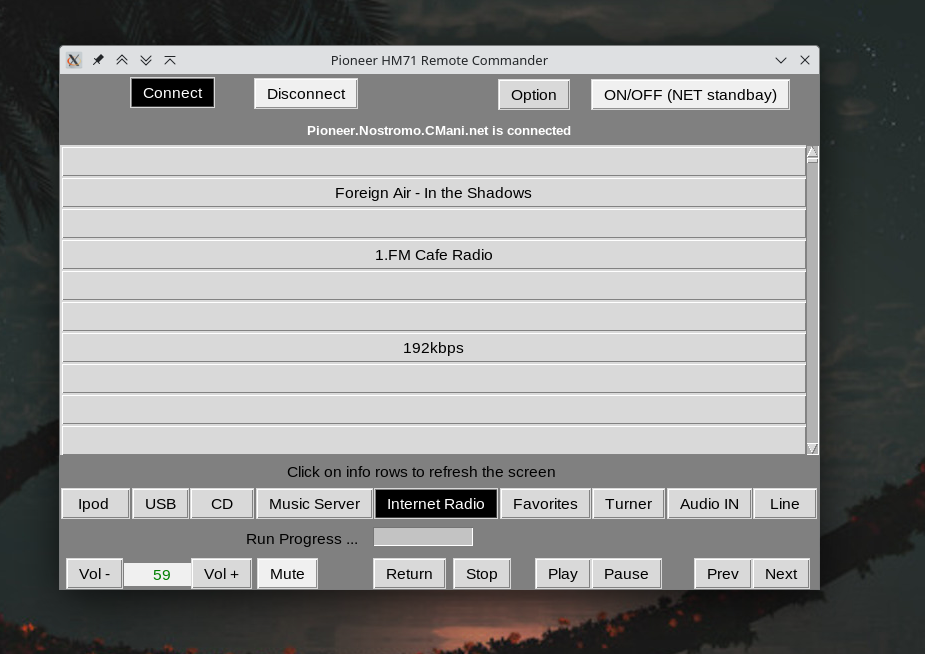This screenshot has width=925, height=654.
Task: Open the Option settings
Action: pos(534,95)
